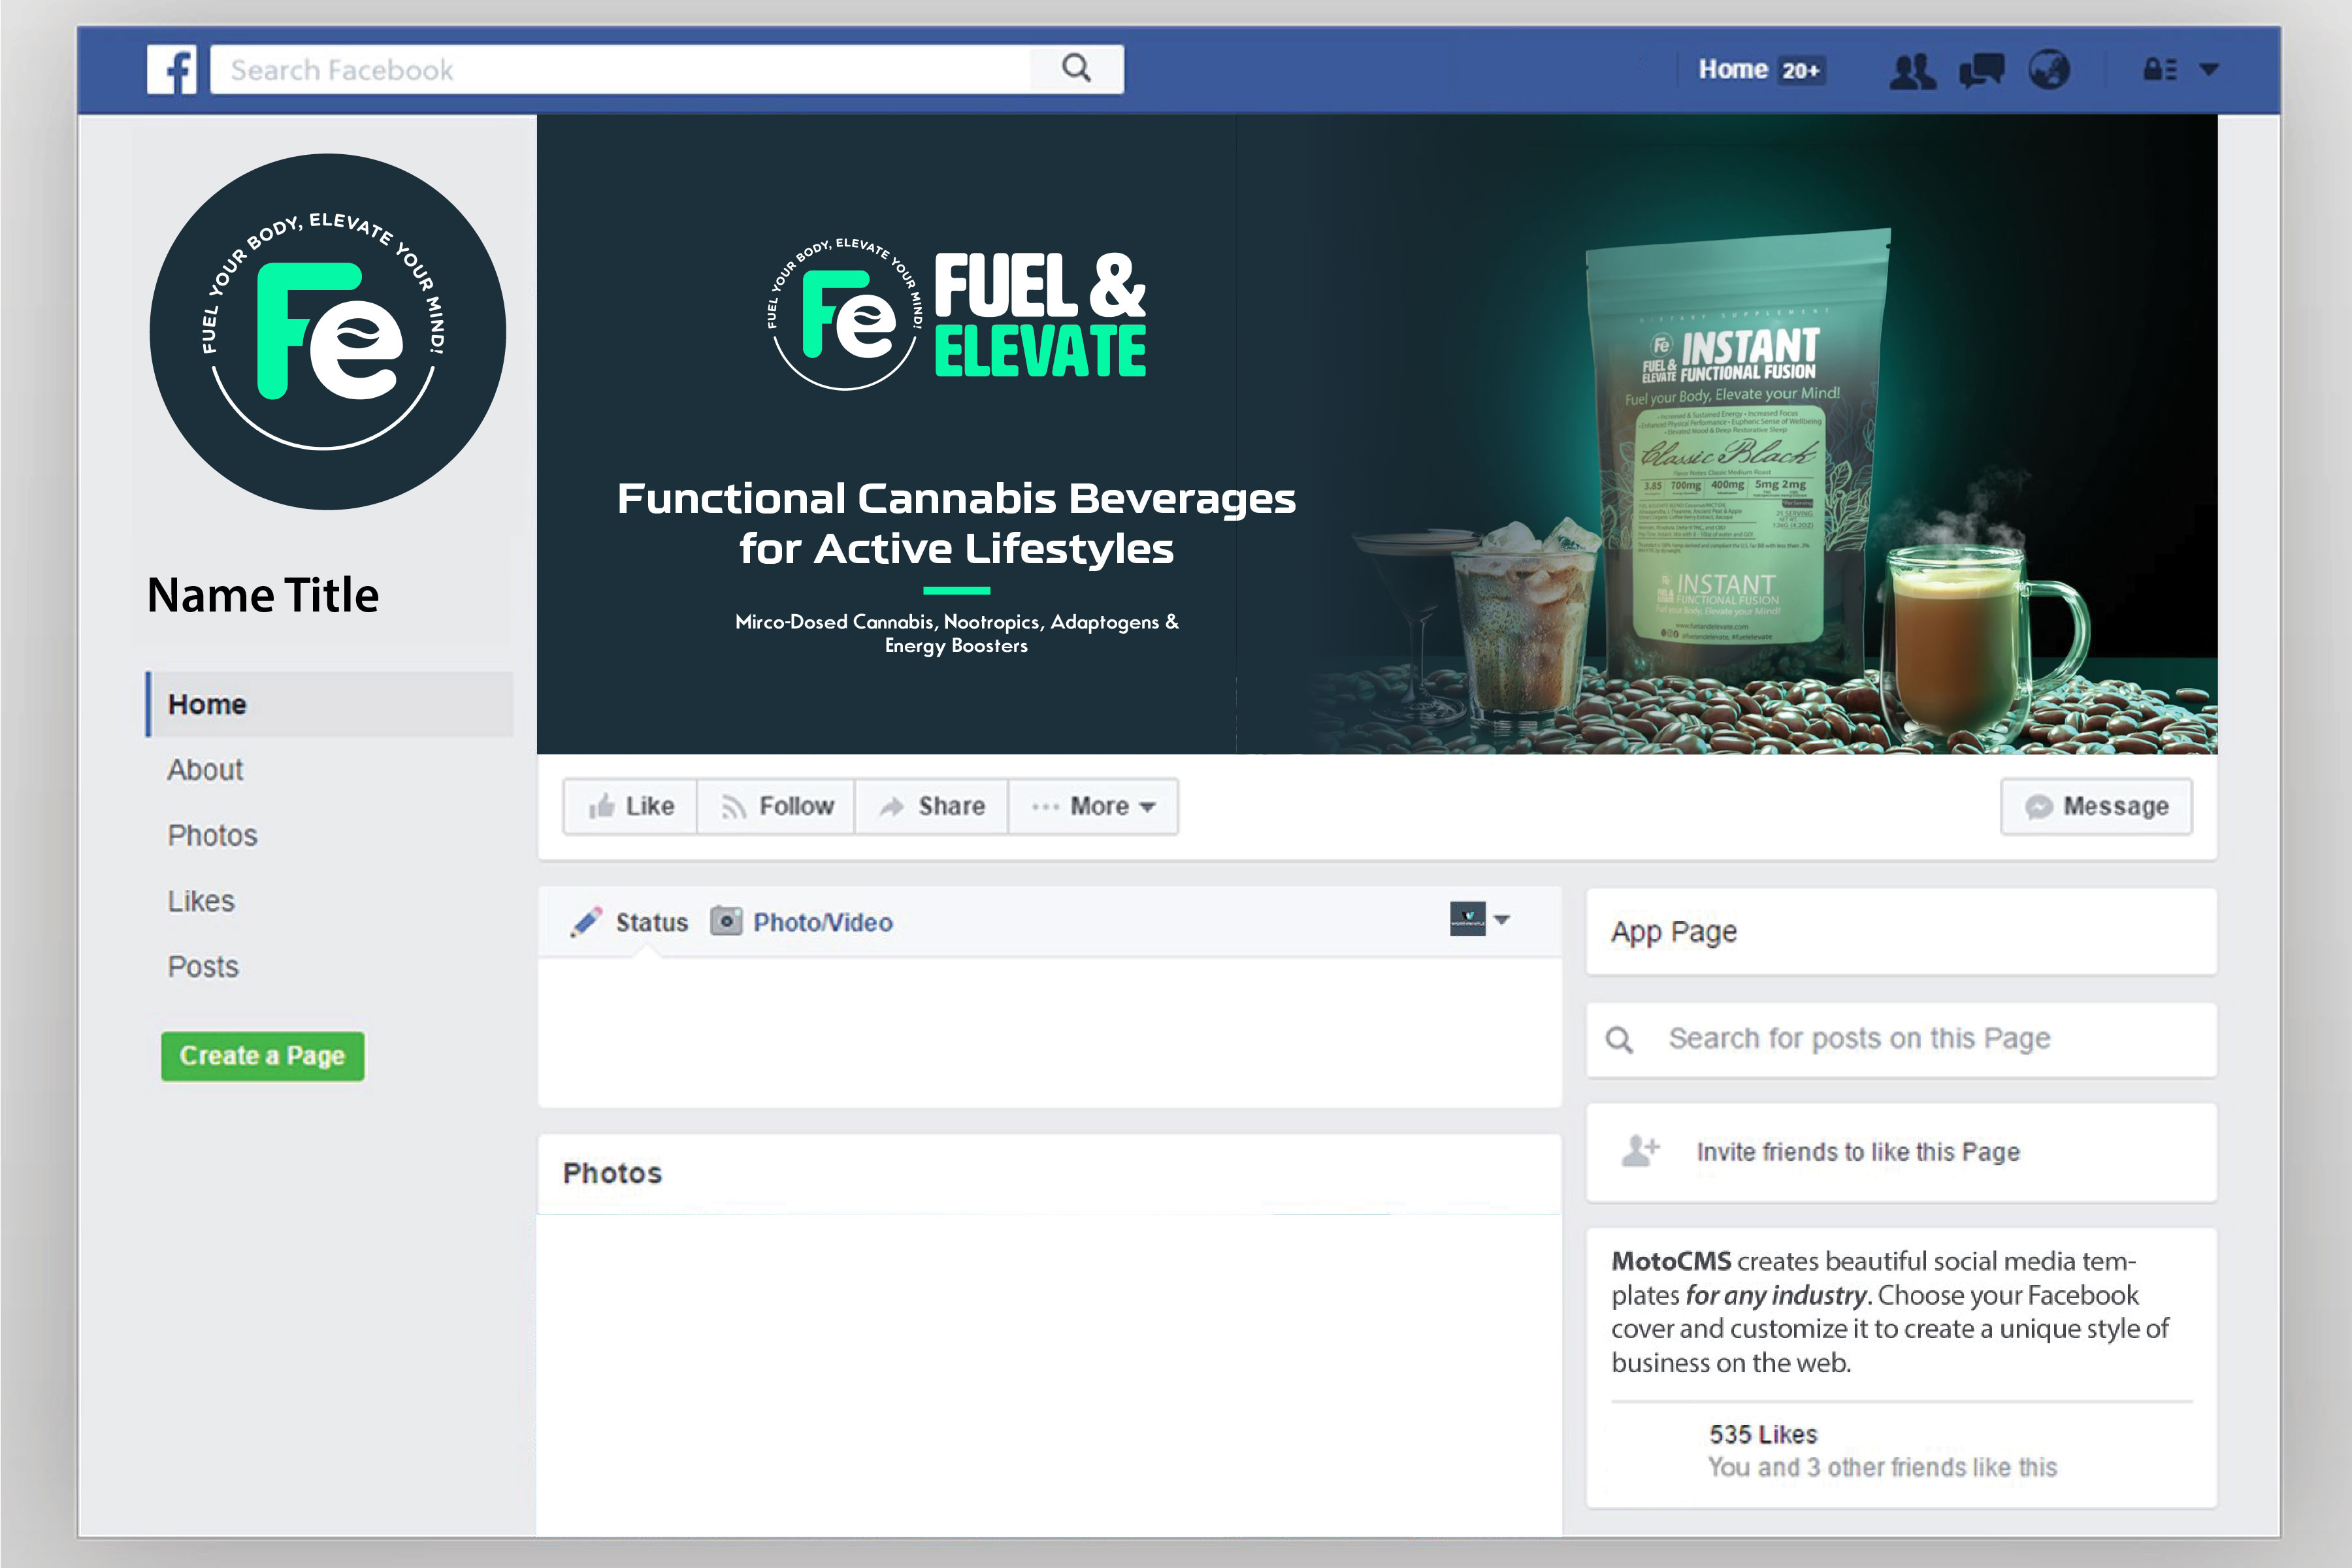
Task: Click the Facebook logo icon
Action: coord(172,69)
